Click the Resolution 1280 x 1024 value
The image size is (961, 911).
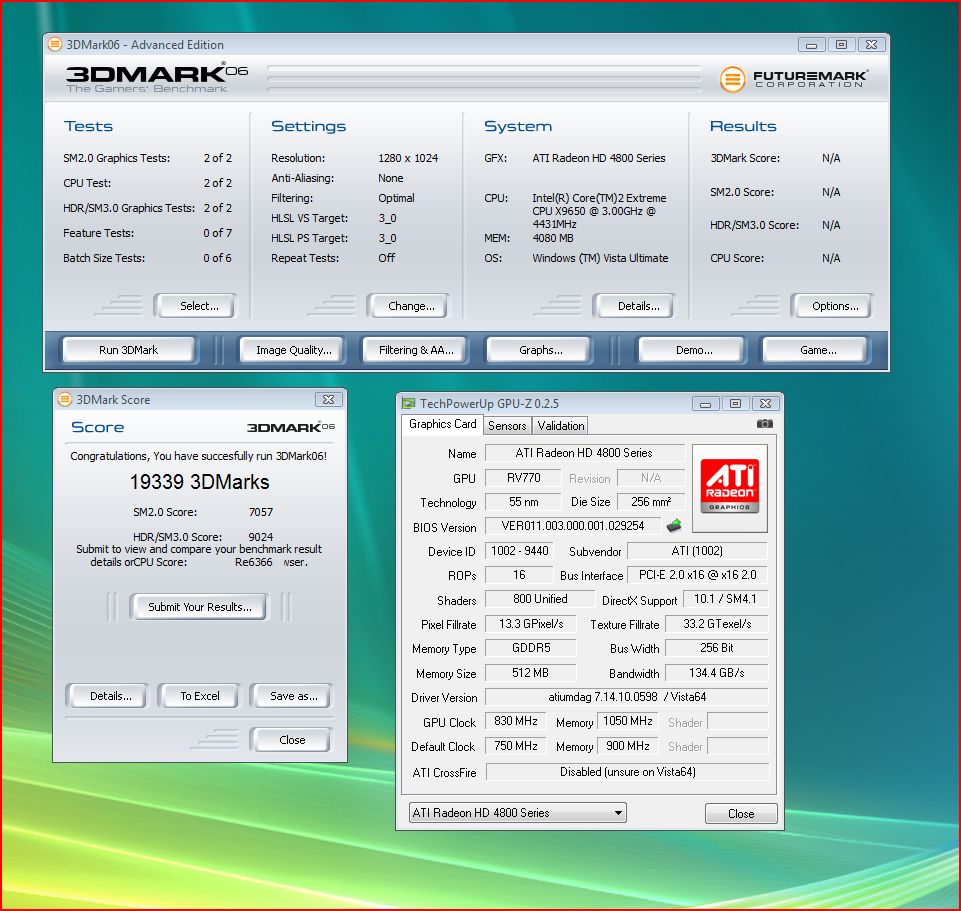pos(408,158)
